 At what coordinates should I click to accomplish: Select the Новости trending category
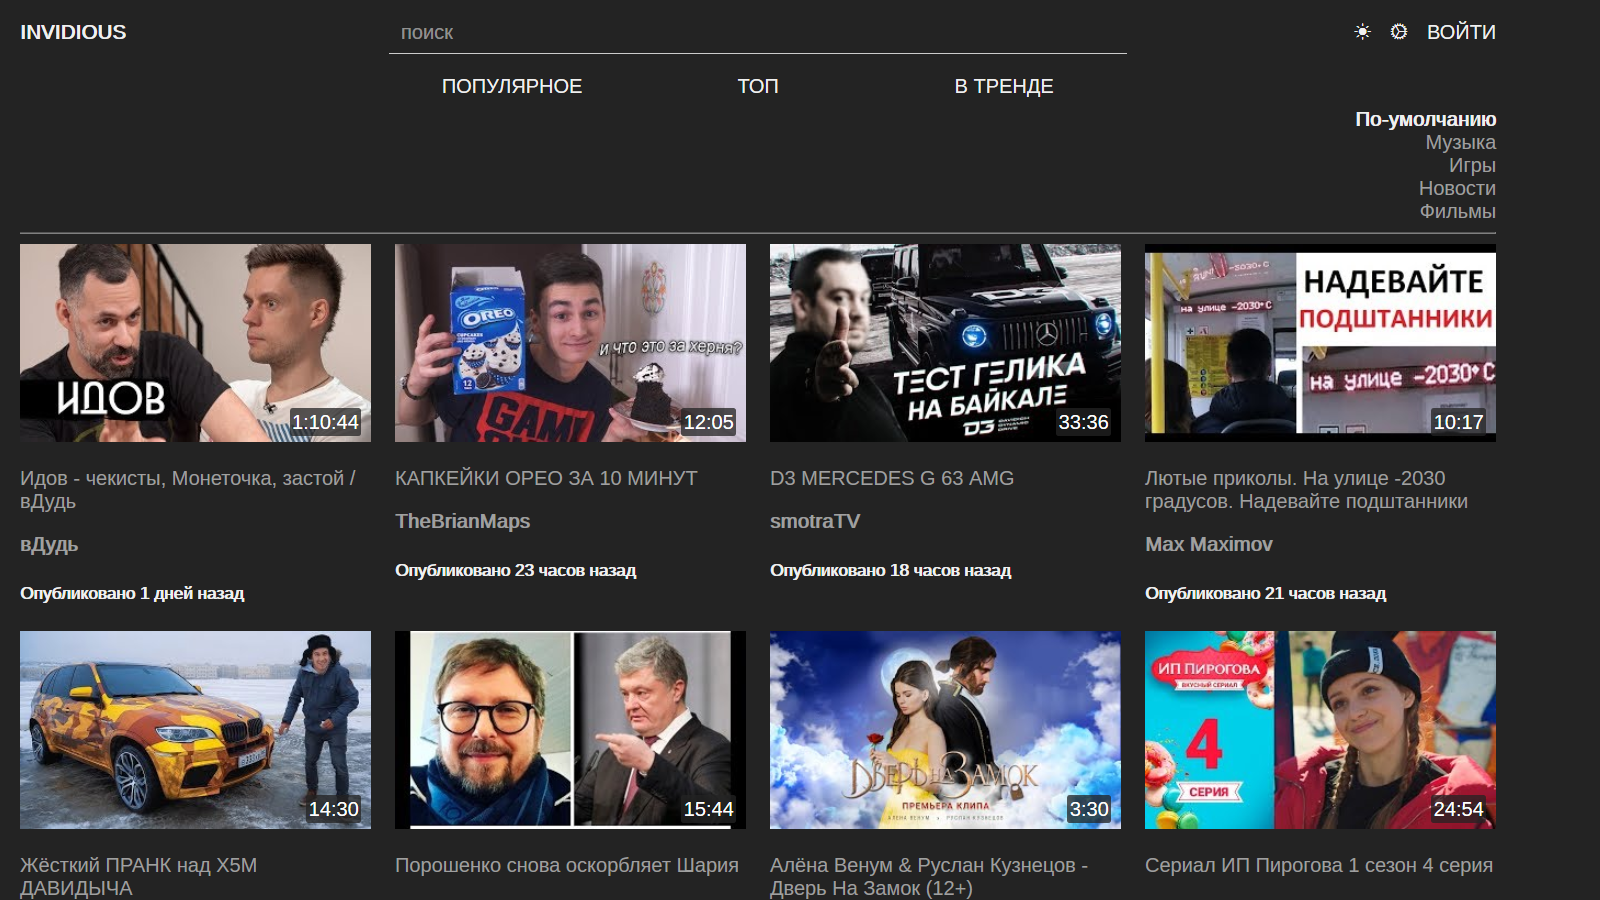(1457, 188)
